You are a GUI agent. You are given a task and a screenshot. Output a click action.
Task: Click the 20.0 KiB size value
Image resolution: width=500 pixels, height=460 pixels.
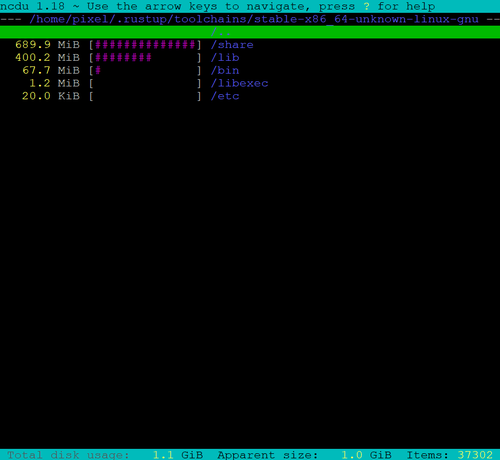coord(51,96)
